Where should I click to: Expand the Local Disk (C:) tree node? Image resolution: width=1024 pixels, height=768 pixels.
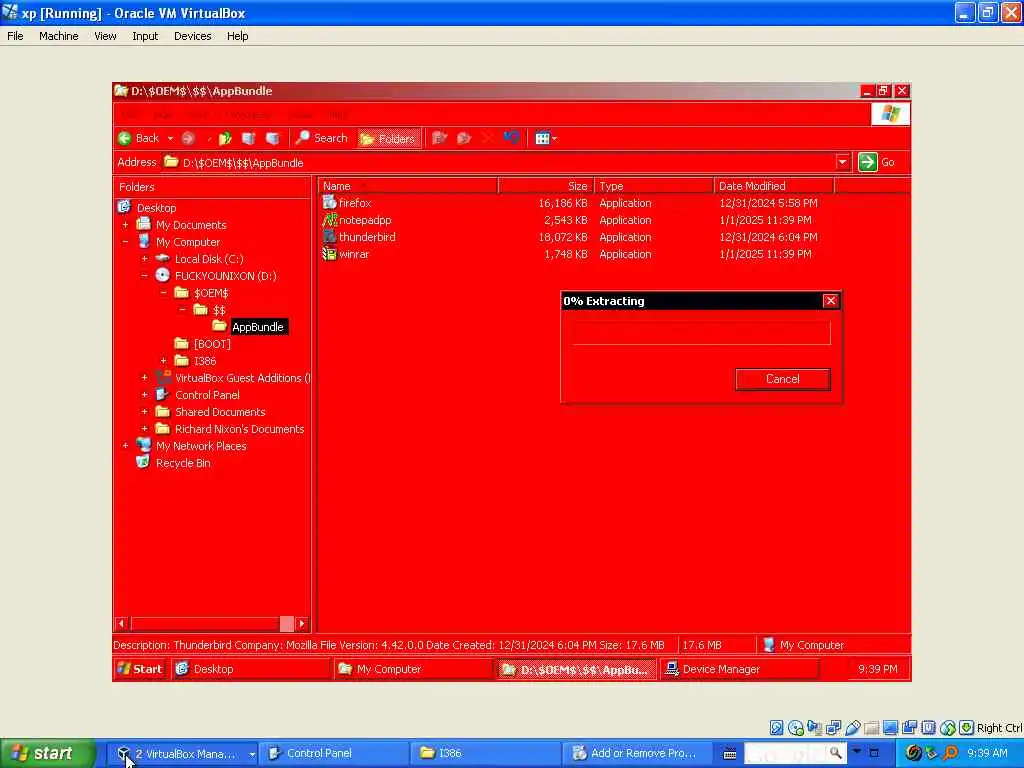click(x=144, y=259)
